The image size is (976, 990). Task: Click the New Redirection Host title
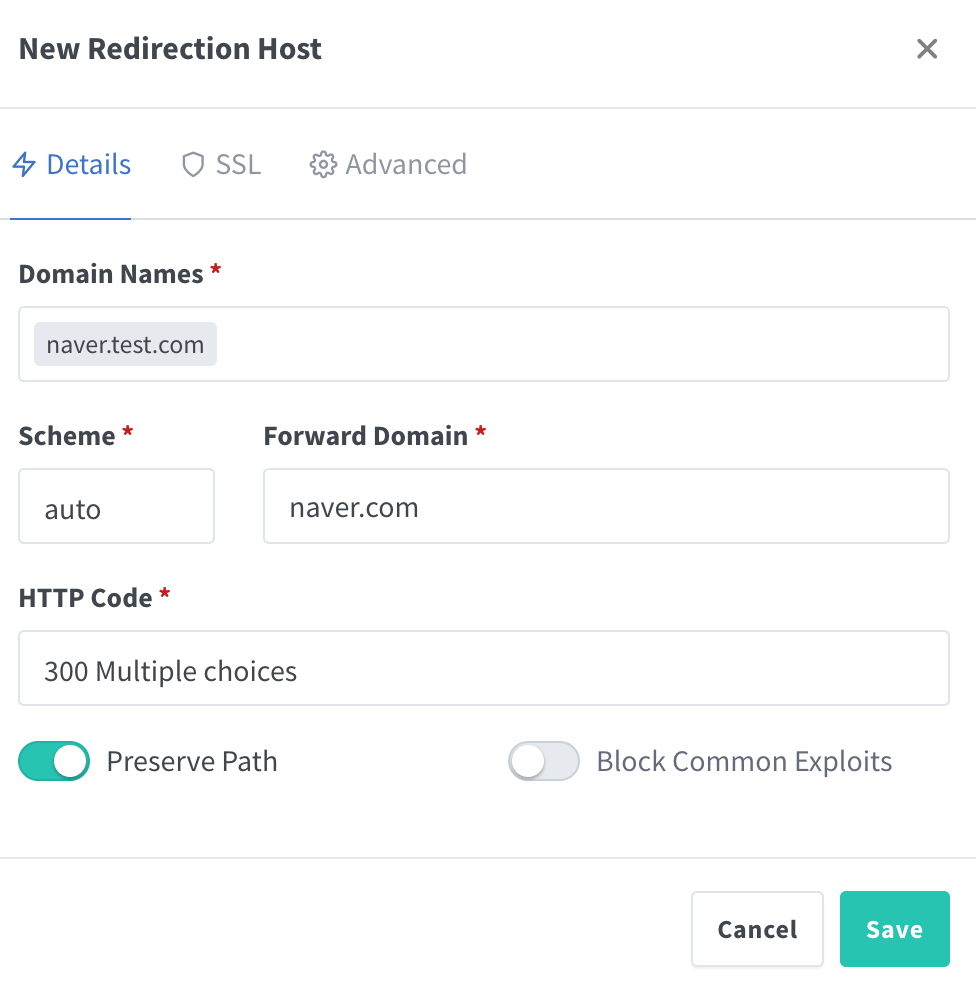170,49
